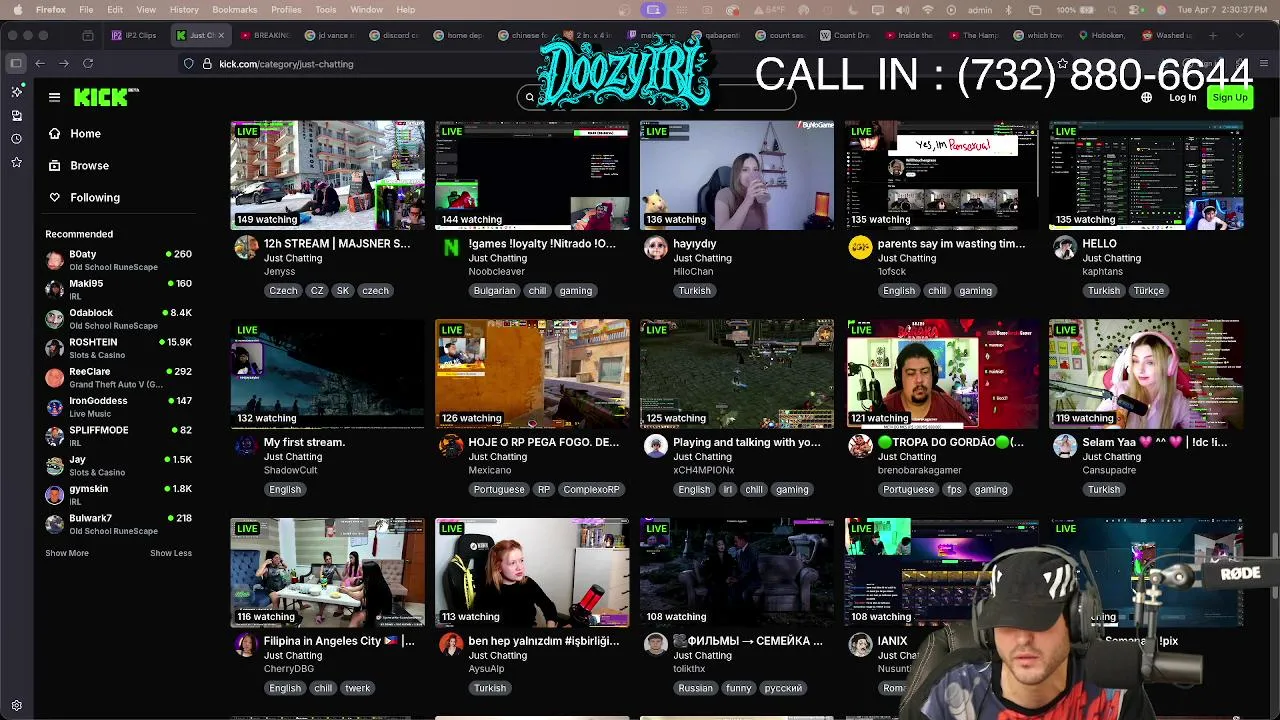Click the Kick logo
Viewport: 1280px width, 720px height.
pyautogui.click(x=106, y=97)
